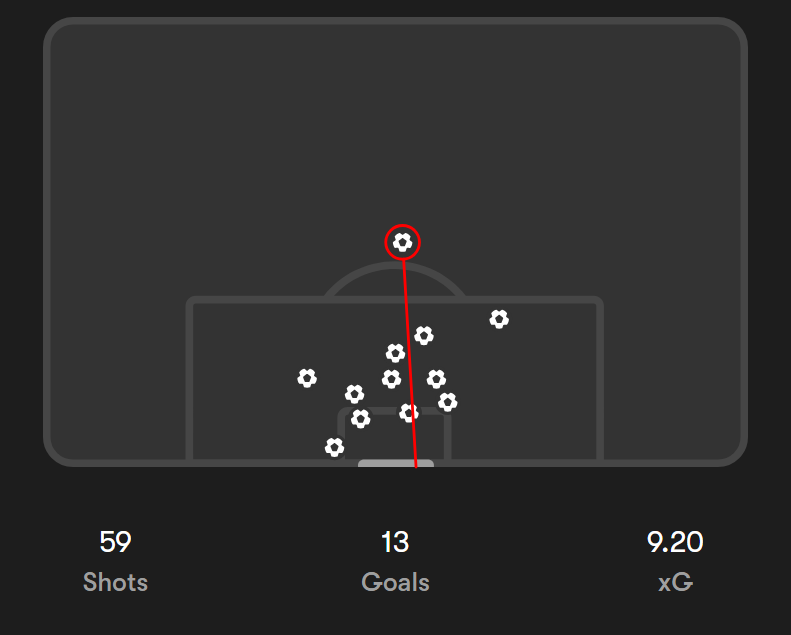Click the Goals label text
The image size is (791, 635).
click(x=395, y=582)
